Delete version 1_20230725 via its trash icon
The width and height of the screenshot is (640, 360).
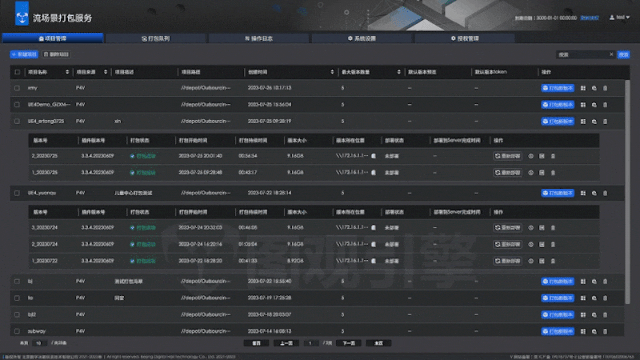553,173
